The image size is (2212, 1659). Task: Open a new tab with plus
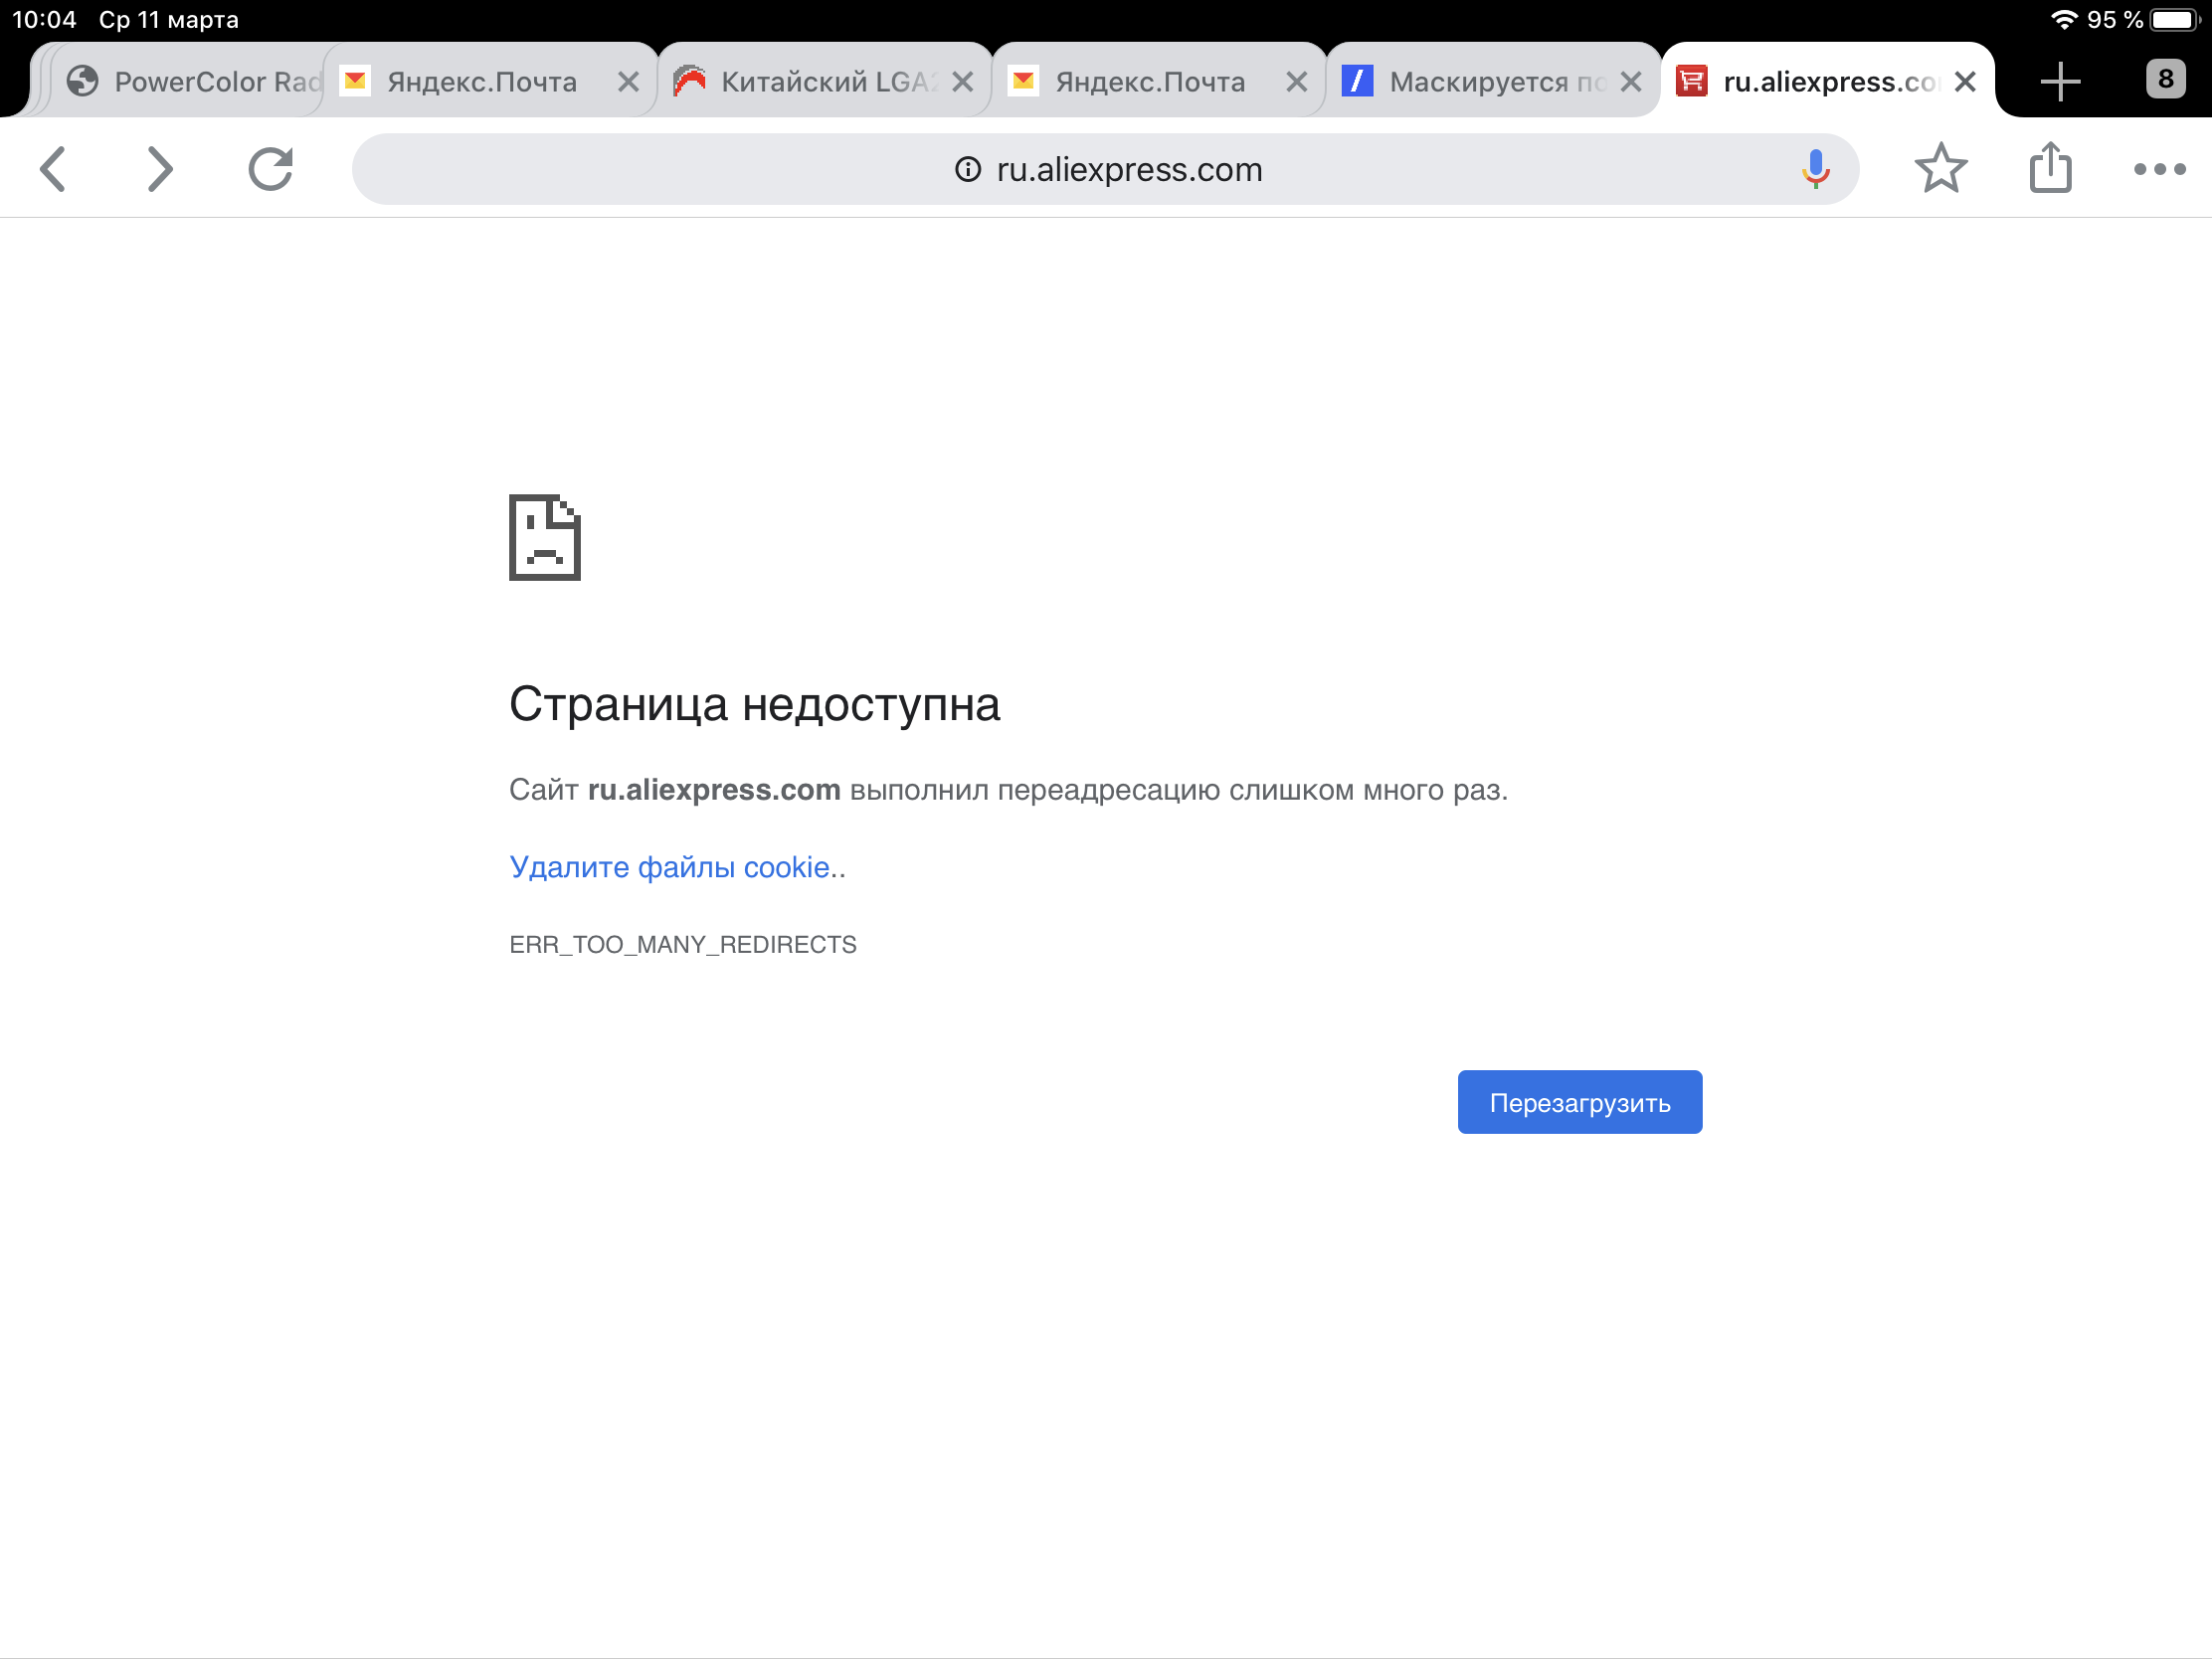click(x=2059, y=81)
